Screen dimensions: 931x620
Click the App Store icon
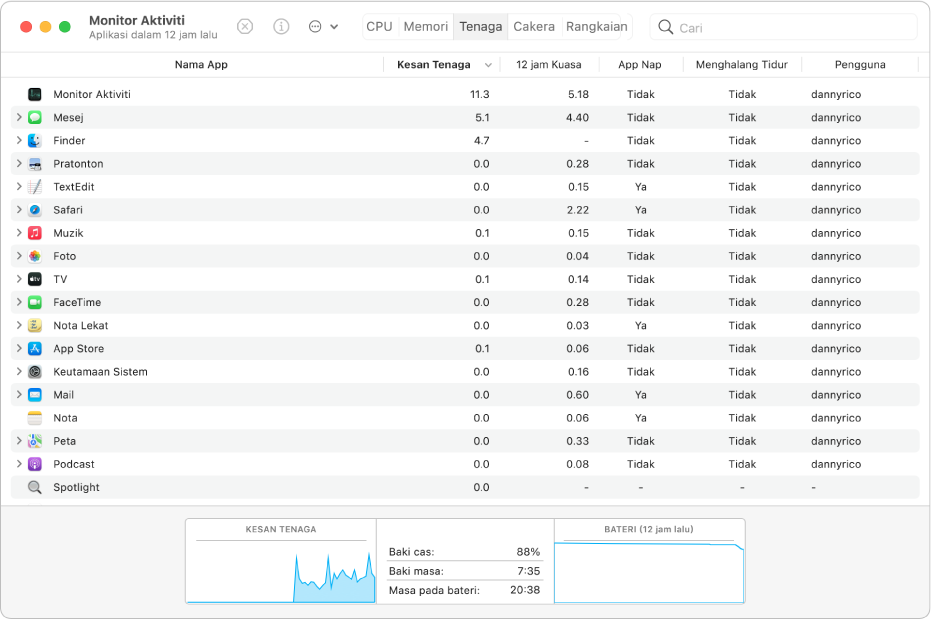(35, 349)
